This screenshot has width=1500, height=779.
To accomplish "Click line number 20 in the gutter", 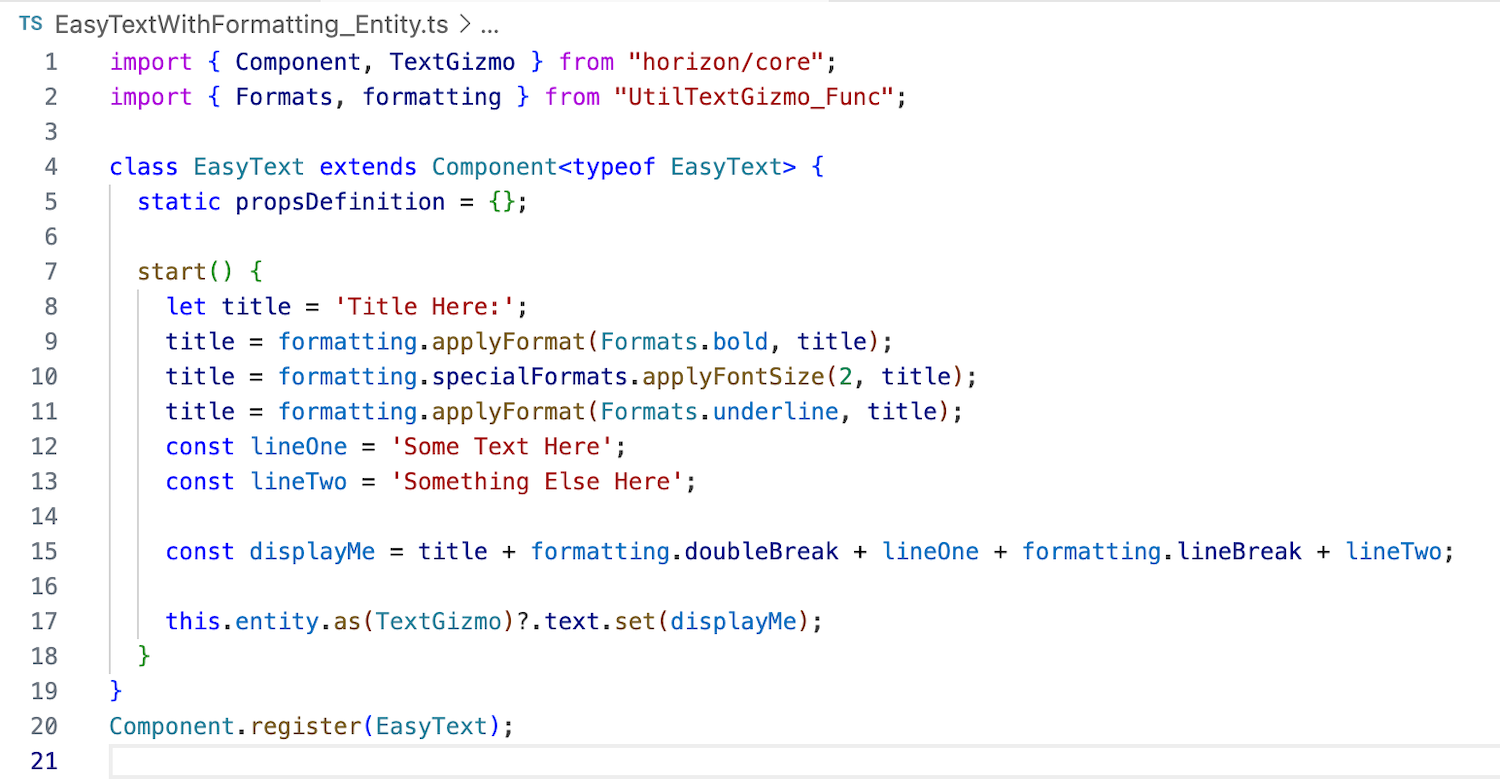I will 44,727.
